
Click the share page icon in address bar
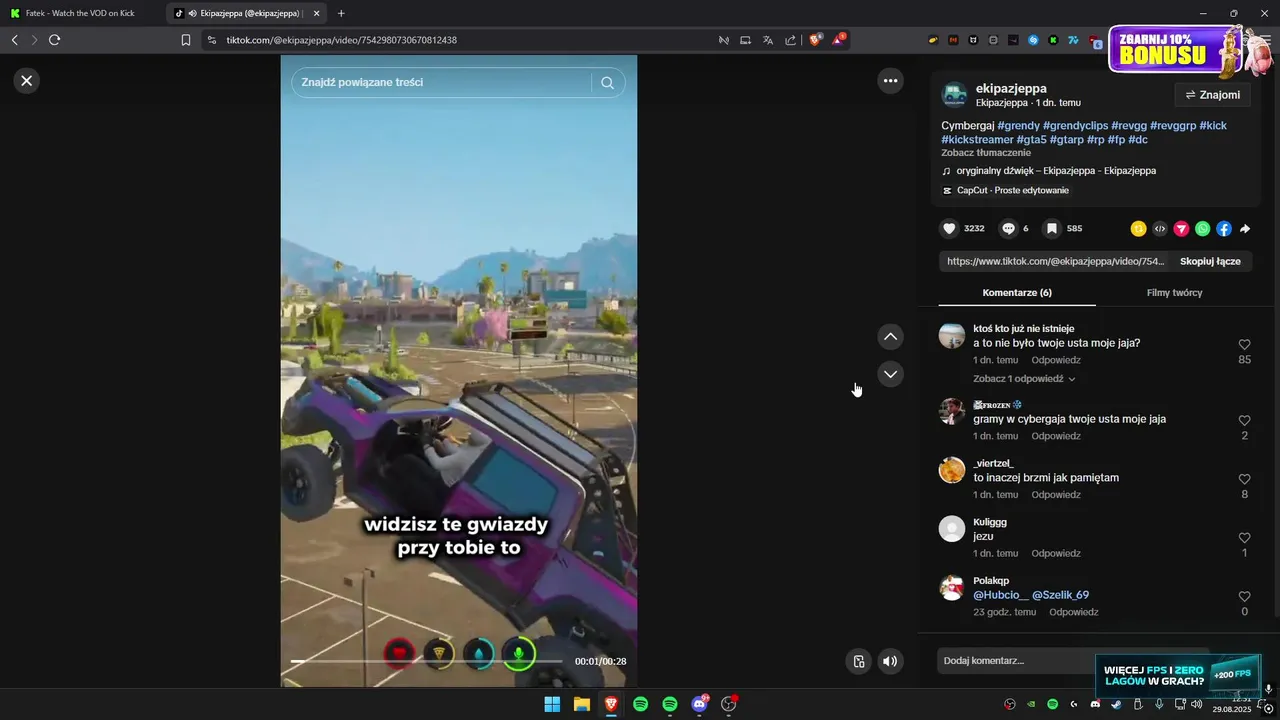point(790,40)
